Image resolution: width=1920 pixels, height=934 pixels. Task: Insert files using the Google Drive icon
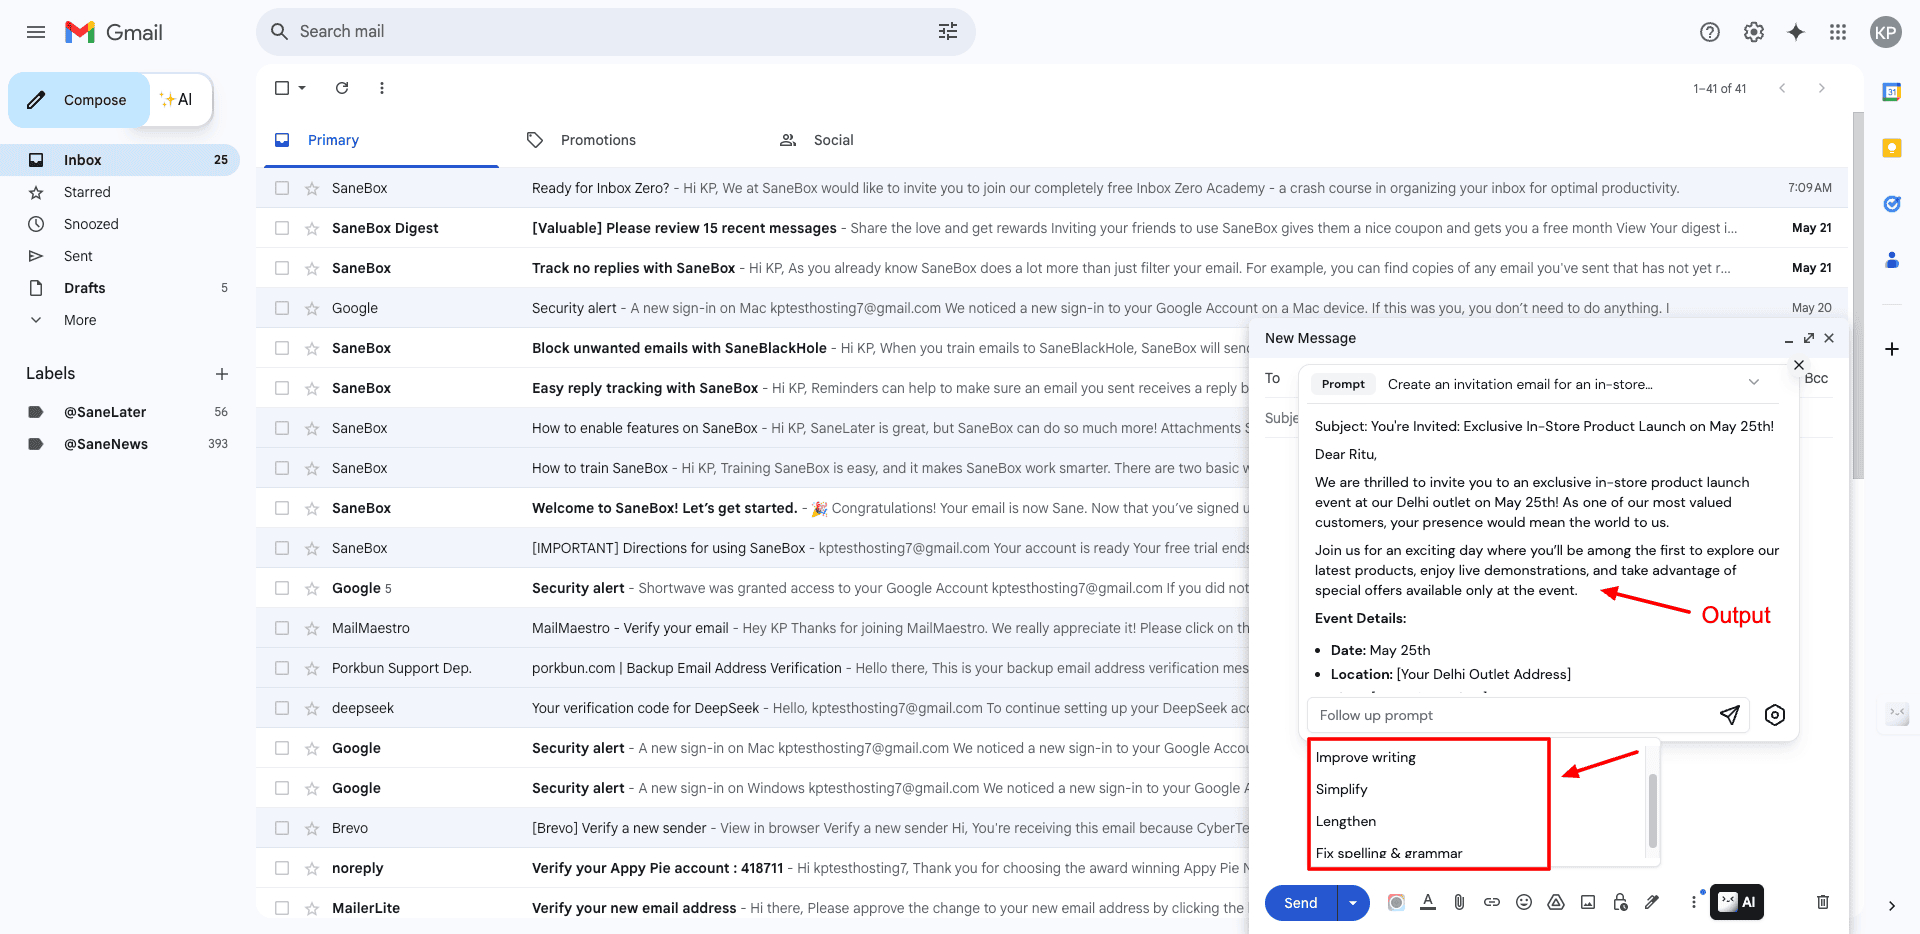click(x=1555, y=902)
